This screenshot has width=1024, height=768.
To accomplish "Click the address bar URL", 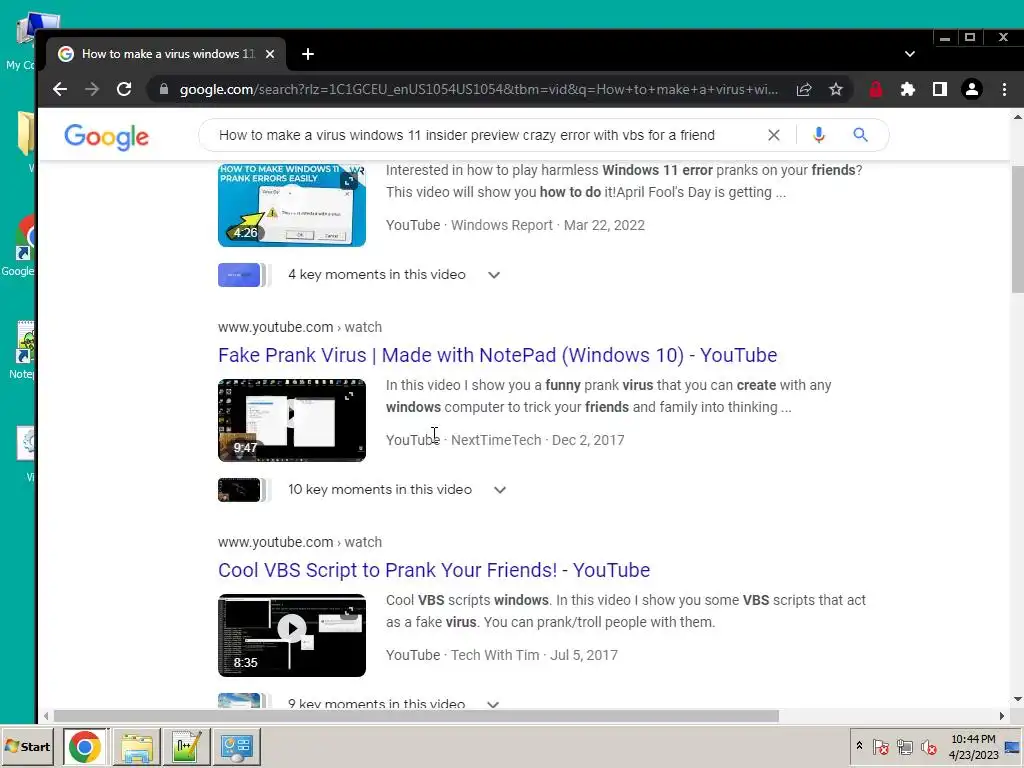I will click(x=479, y=89).
